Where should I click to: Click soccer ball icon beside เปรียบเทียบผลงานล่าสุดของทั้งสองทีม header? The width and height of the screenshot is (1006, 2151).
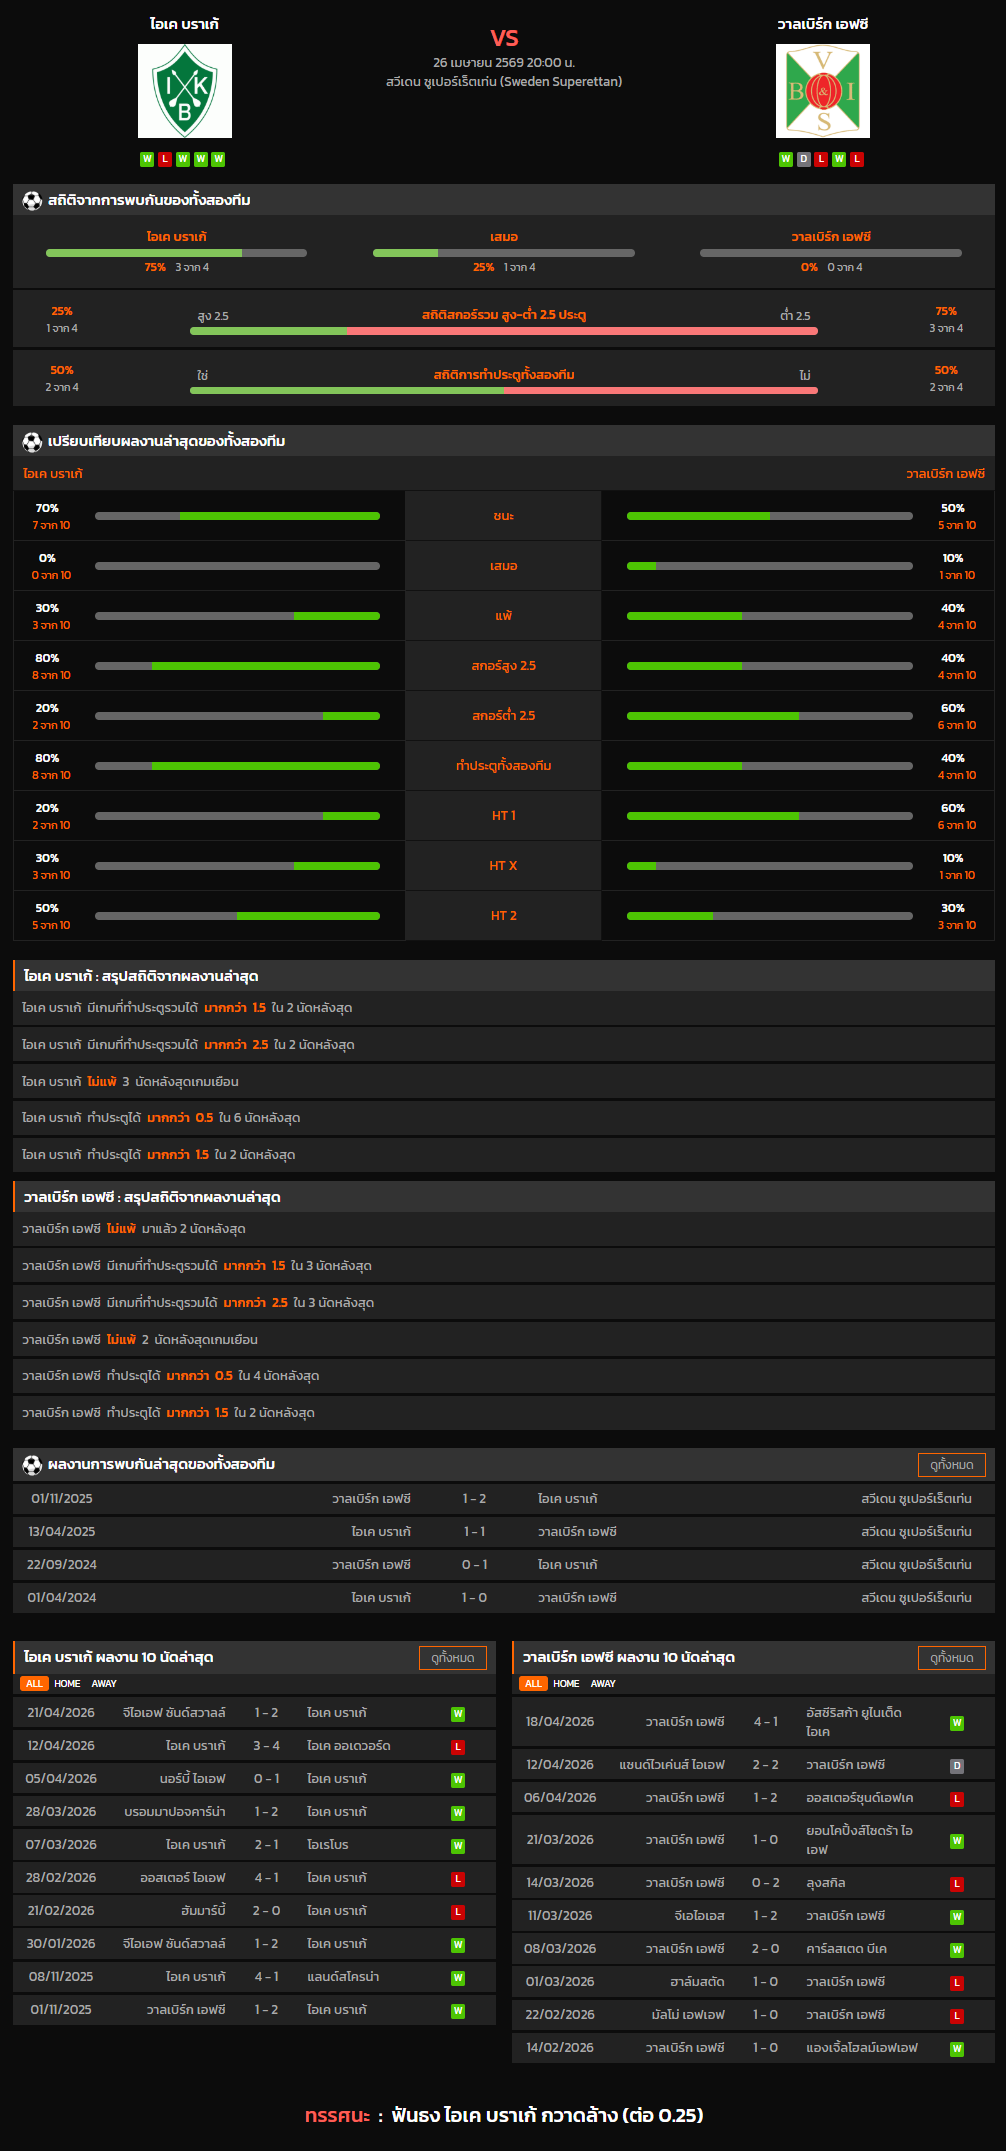point(32,442)
